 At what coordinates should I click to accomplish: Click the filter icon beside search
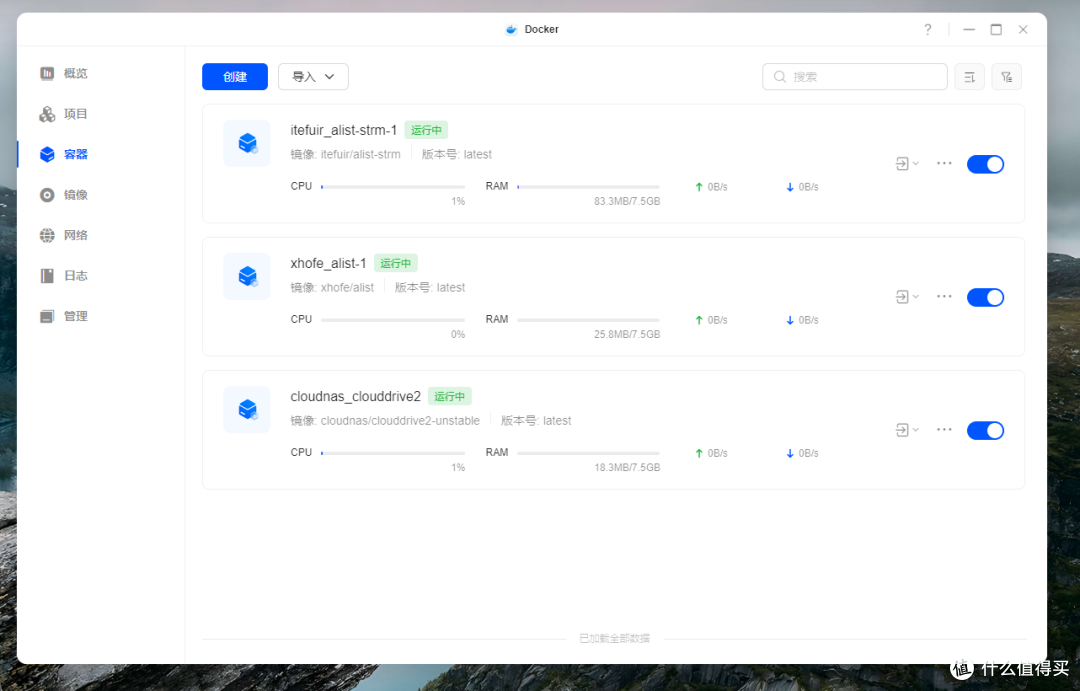click(1007, 76)
